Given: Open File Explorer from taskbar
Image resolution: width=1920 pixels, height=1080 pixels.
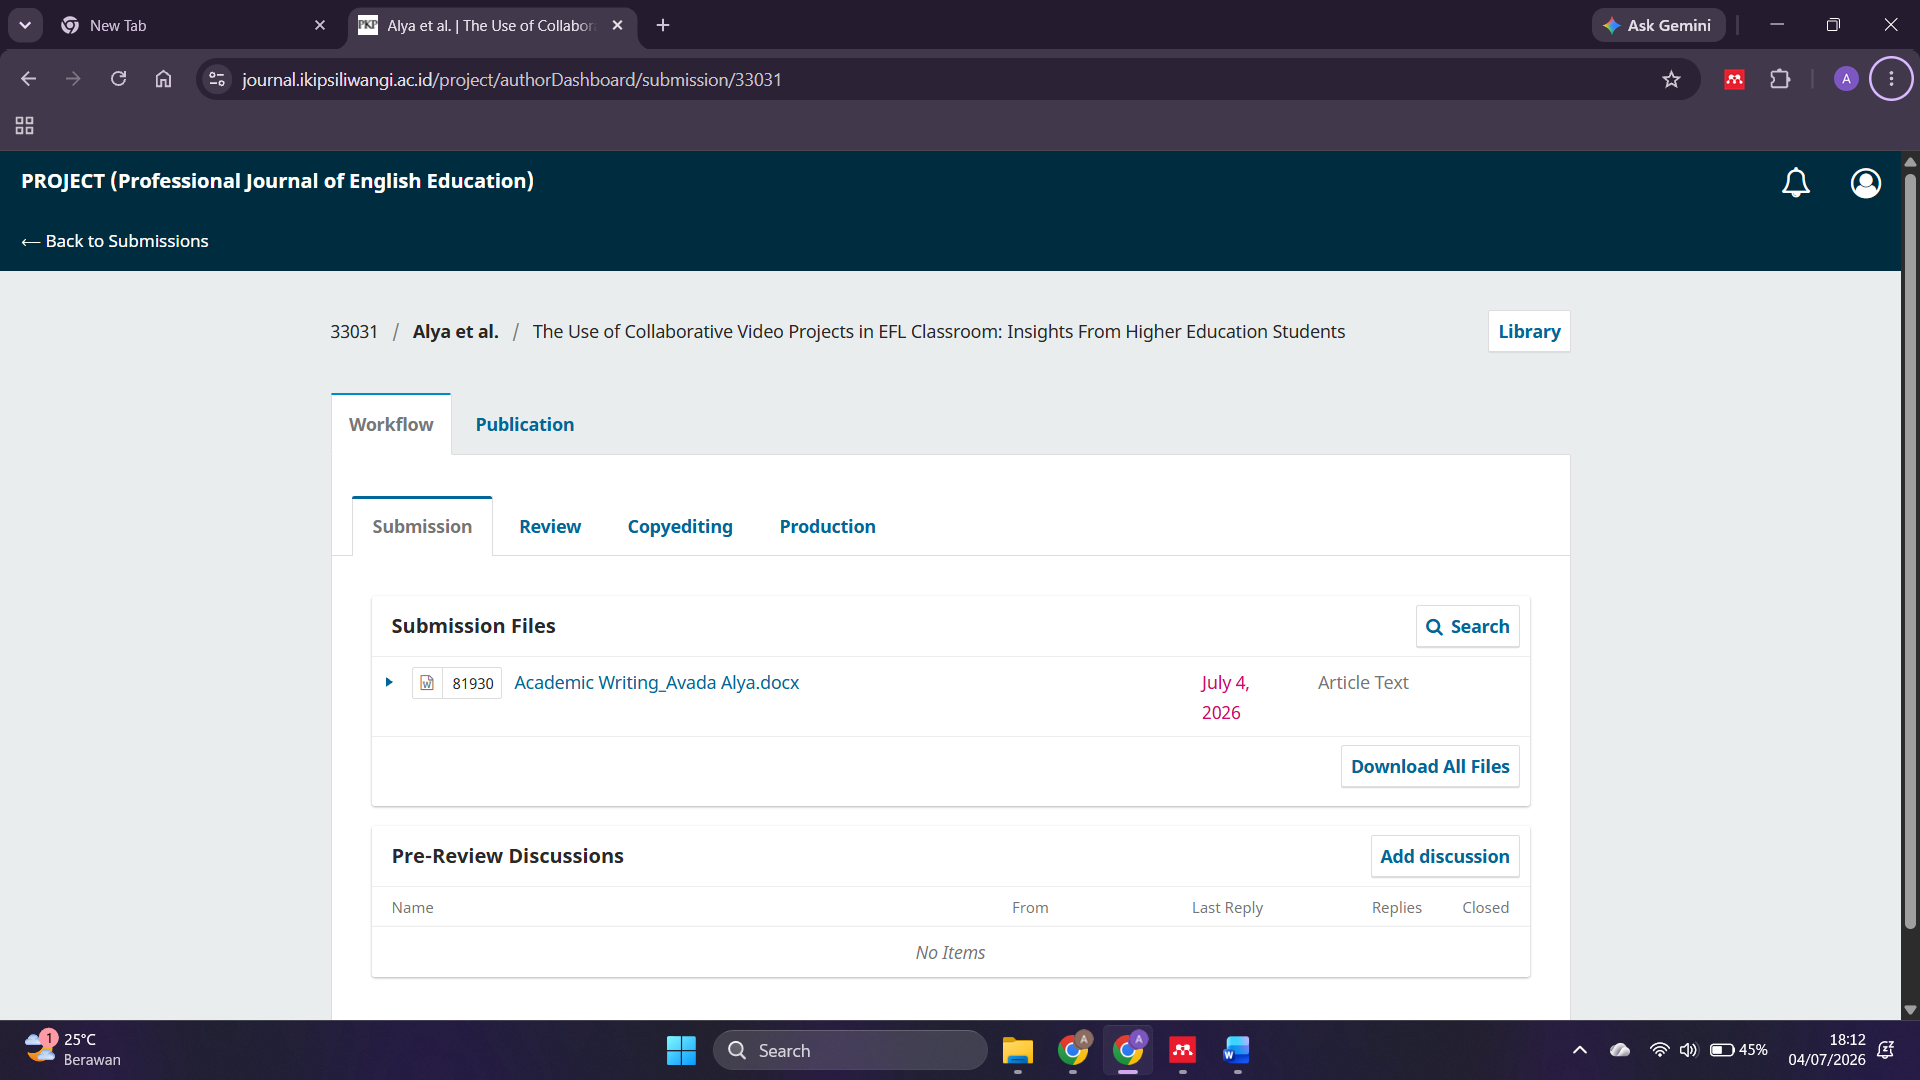Looking at the screenshot, I should click(x=1018, y=1050).
